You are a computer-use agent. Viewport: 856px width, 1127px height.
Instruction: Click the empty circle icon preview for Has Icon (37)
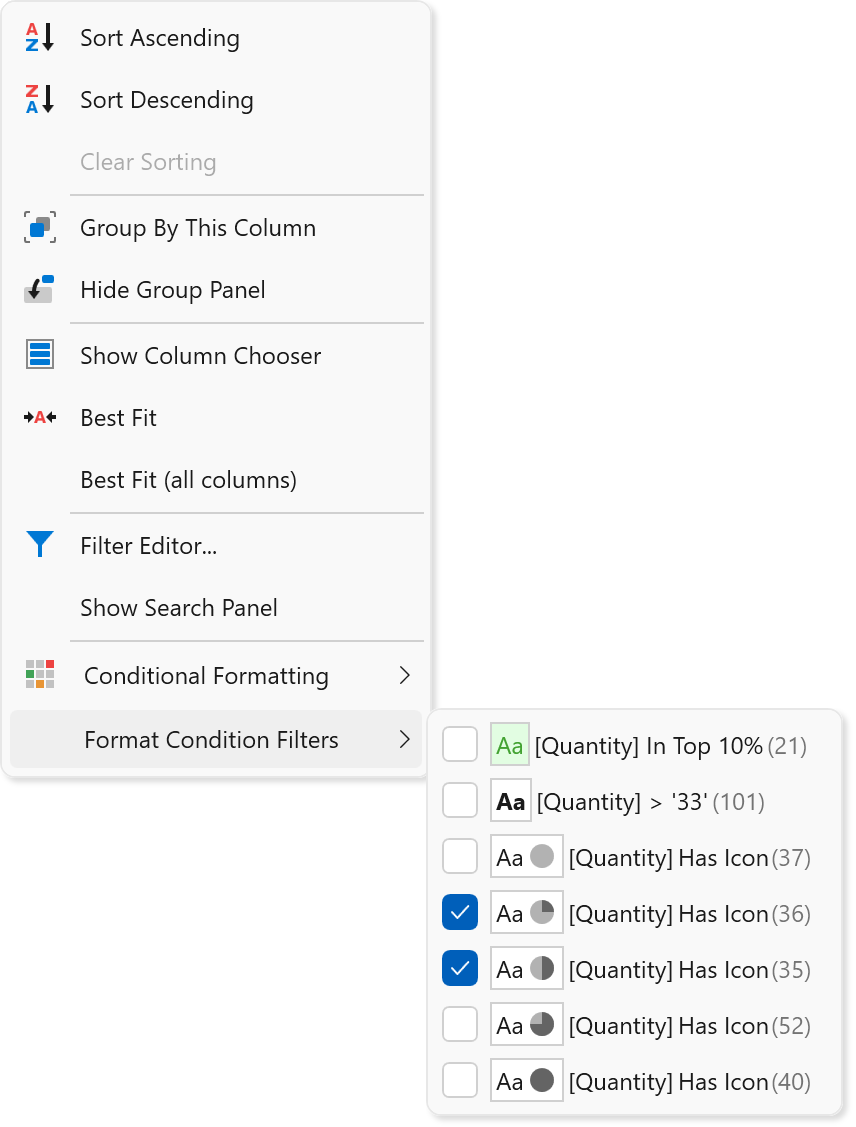coord(541,857)
